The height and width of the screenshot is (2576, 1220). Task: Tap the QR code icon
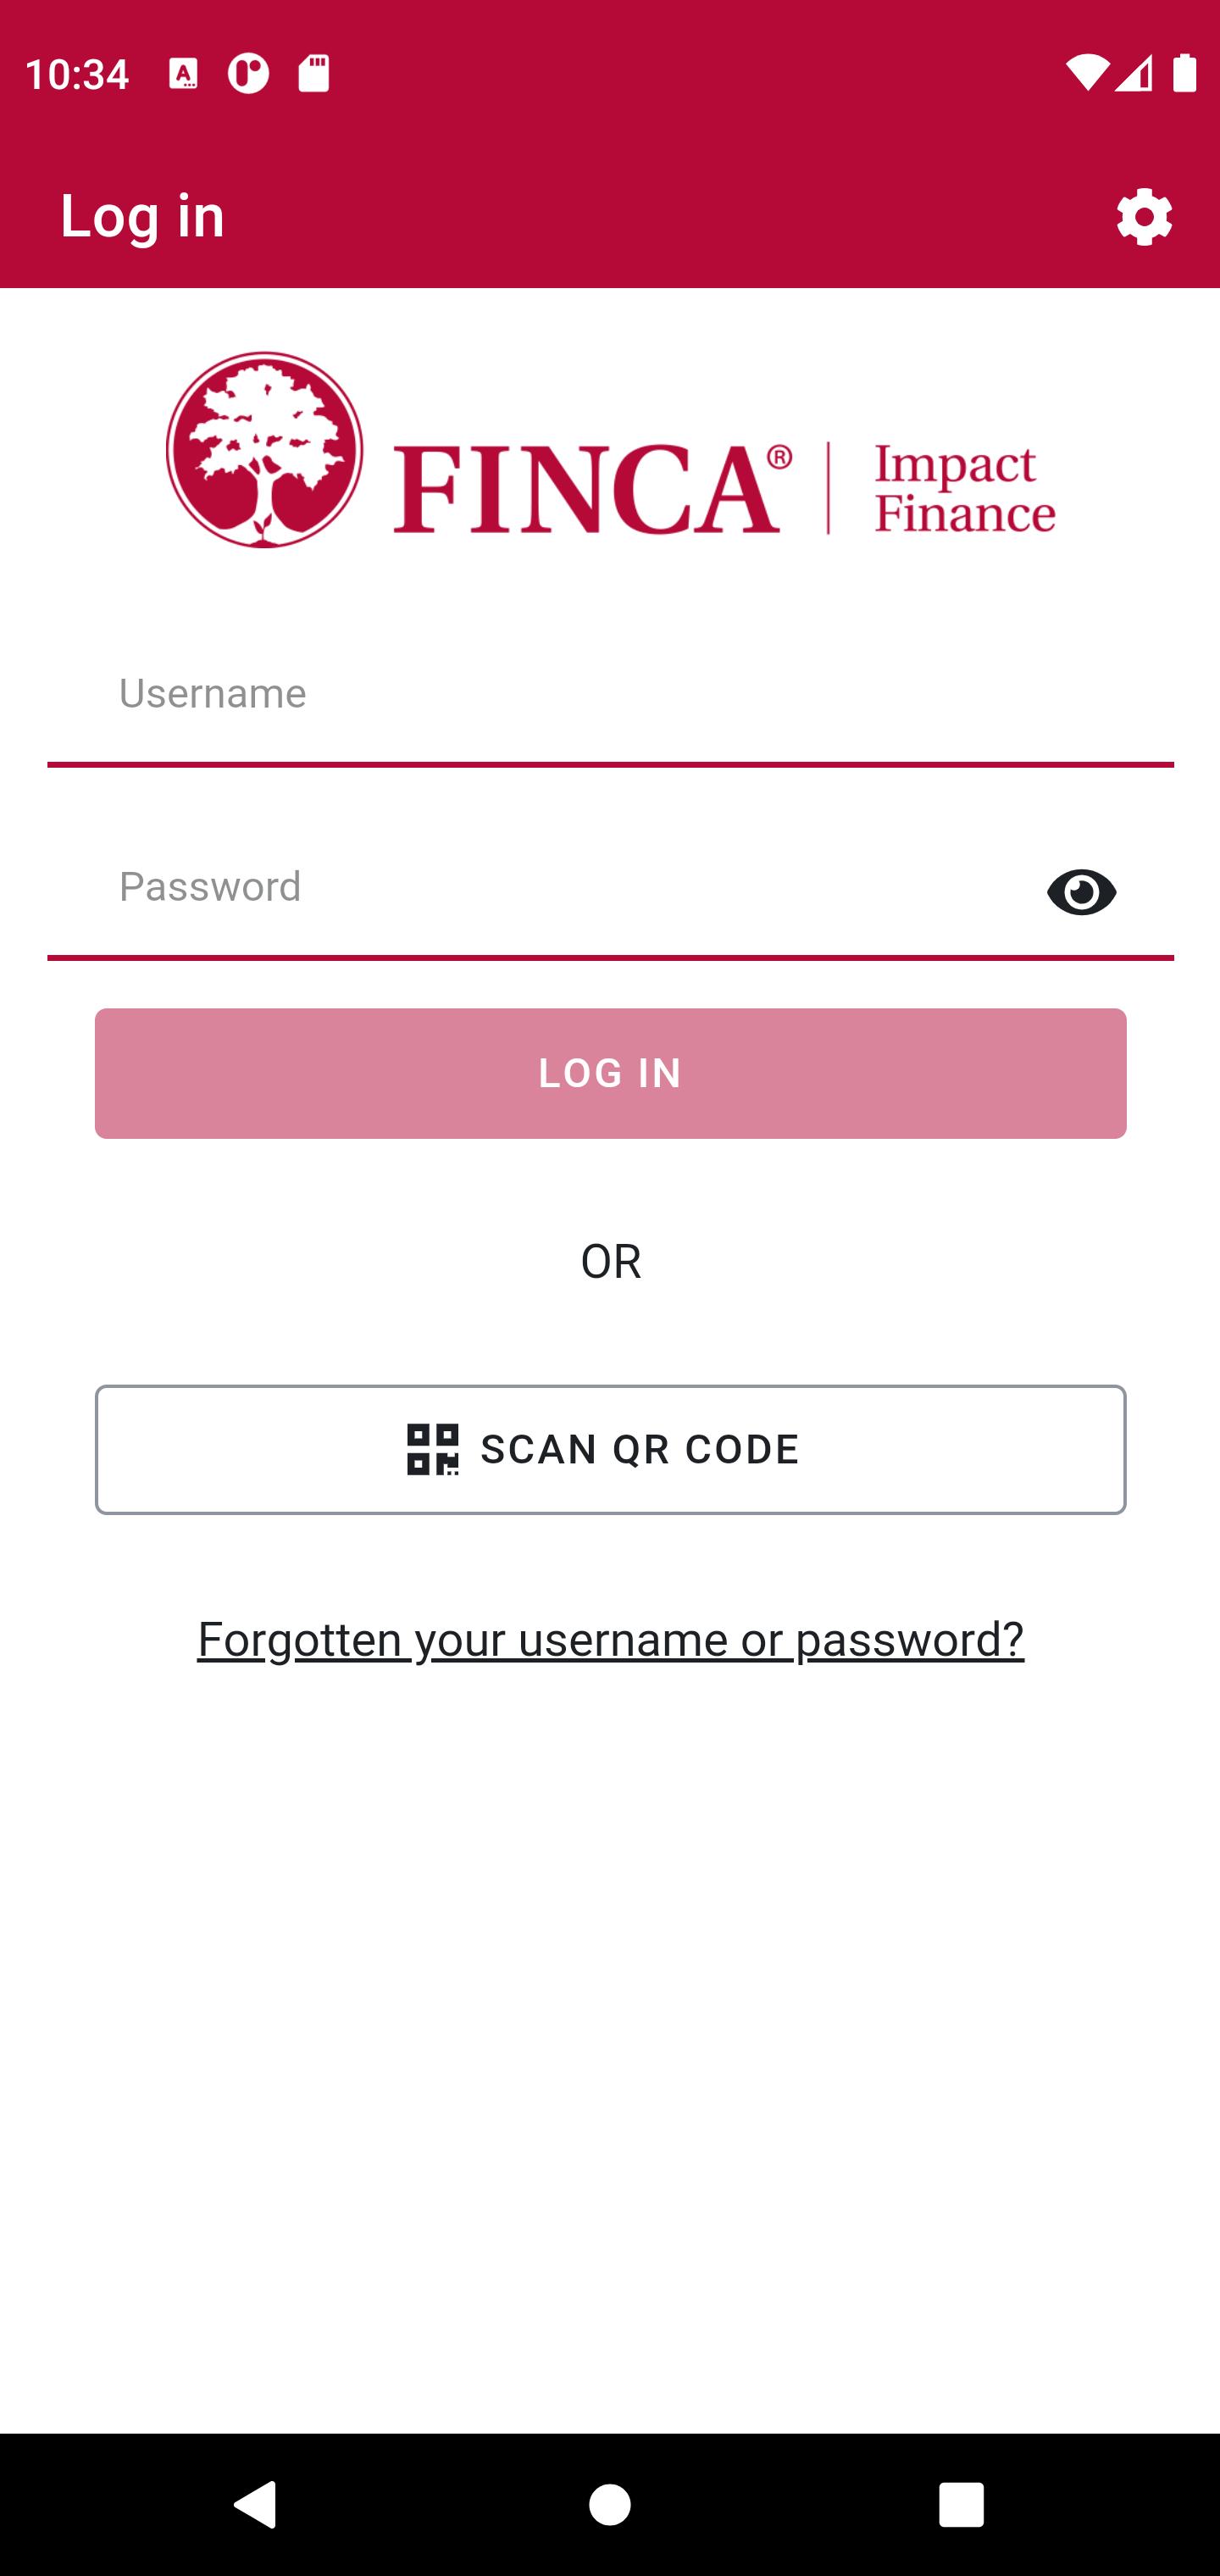(433, 1449)
